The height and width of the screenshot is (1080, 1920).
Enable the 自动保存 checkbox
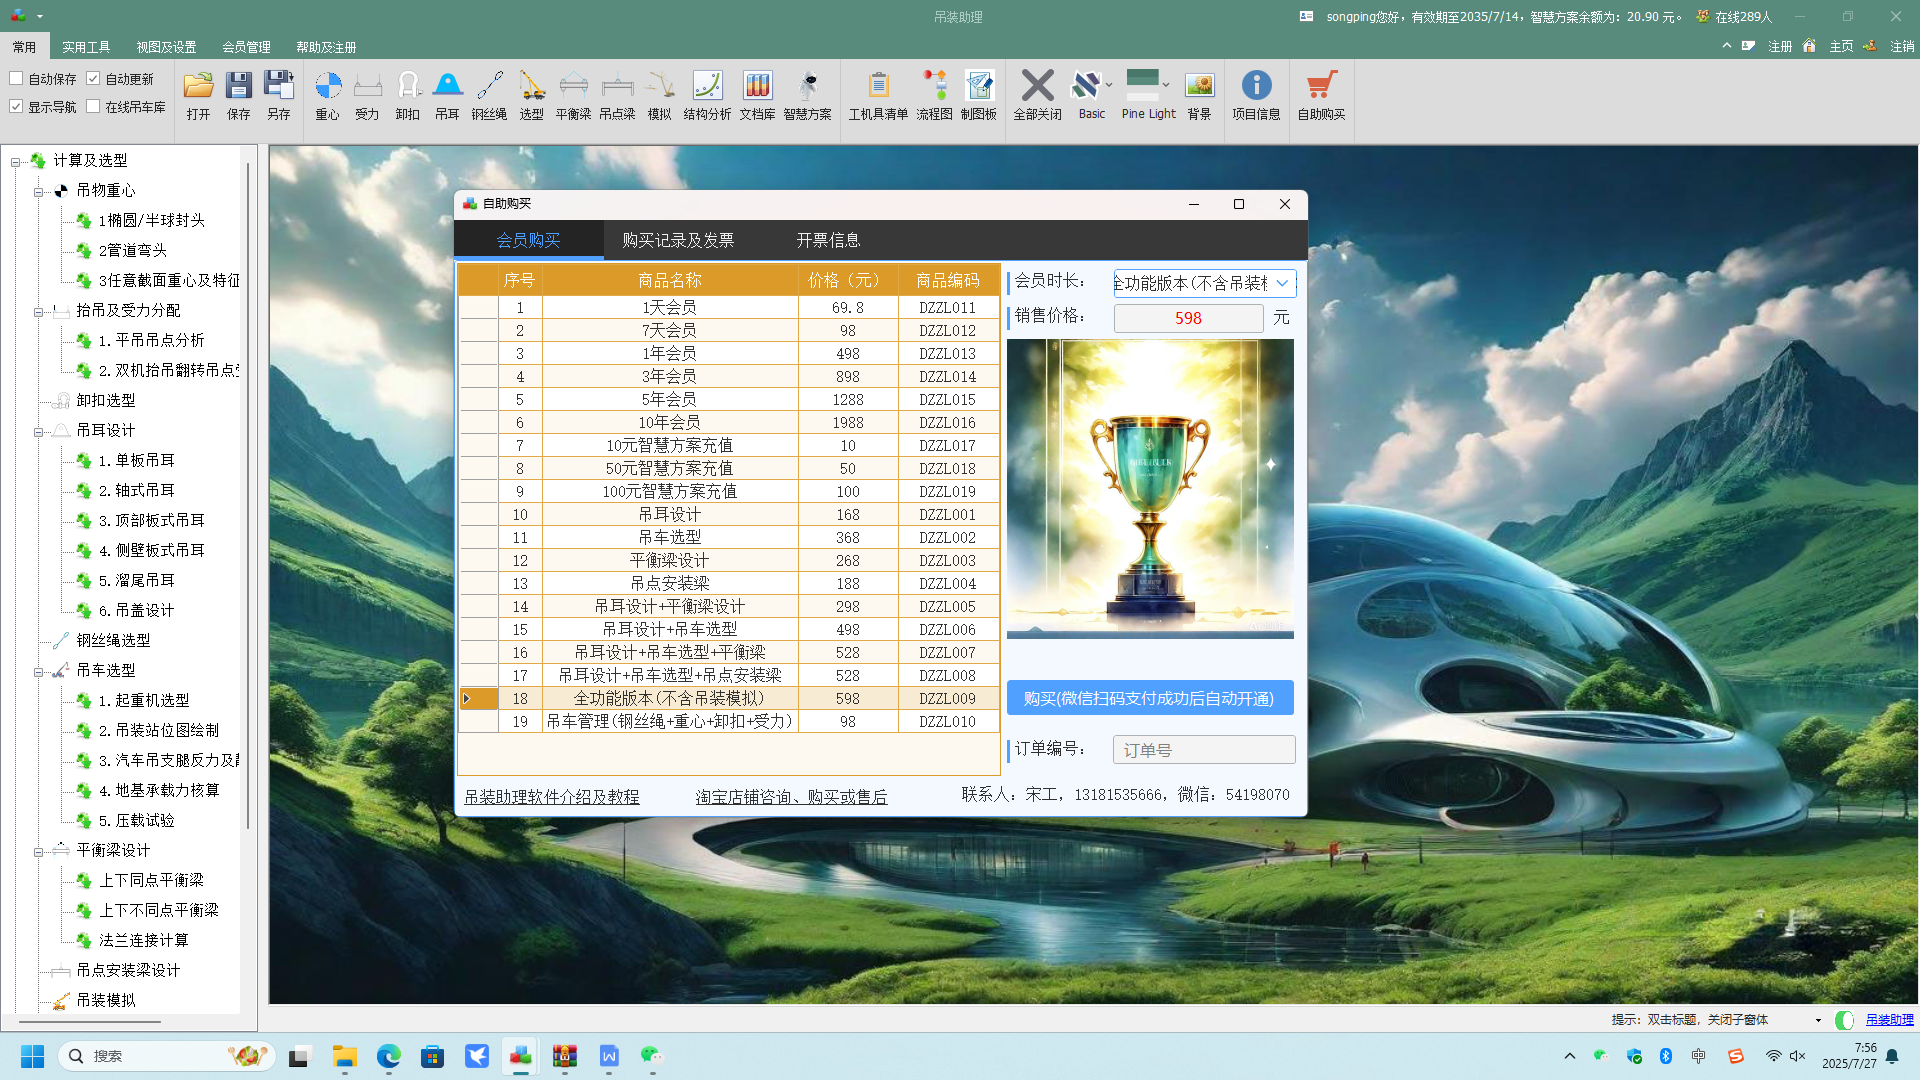16,78
